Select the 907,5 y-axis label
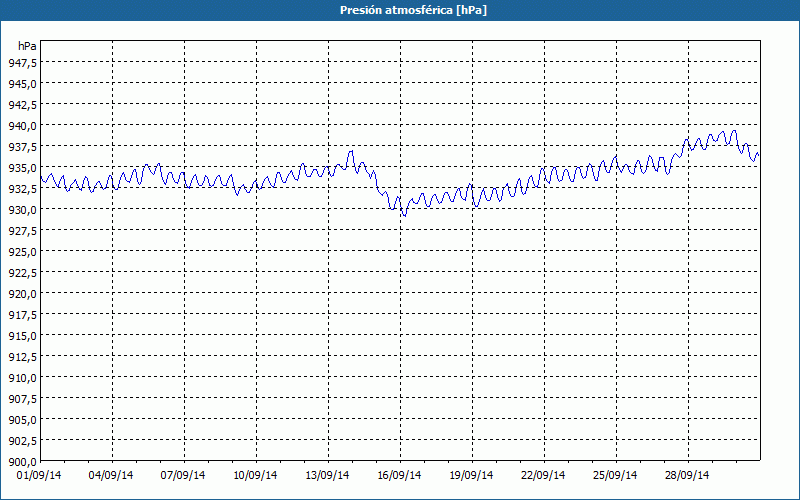 (x=22, y=399)
